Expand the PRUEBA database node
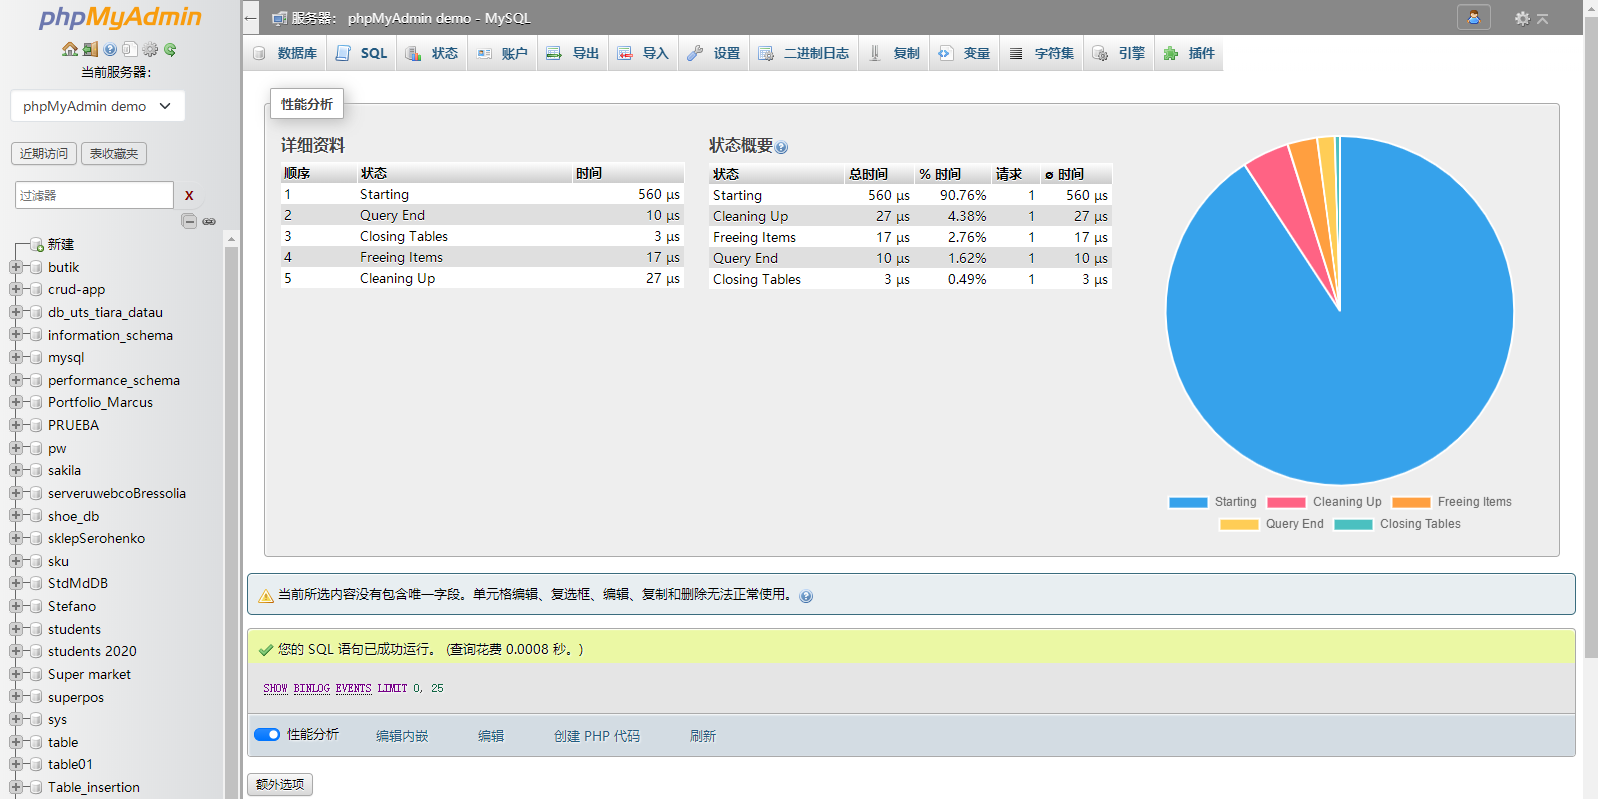Viewport: 1598px width, 799px height. tap(15, 425)
